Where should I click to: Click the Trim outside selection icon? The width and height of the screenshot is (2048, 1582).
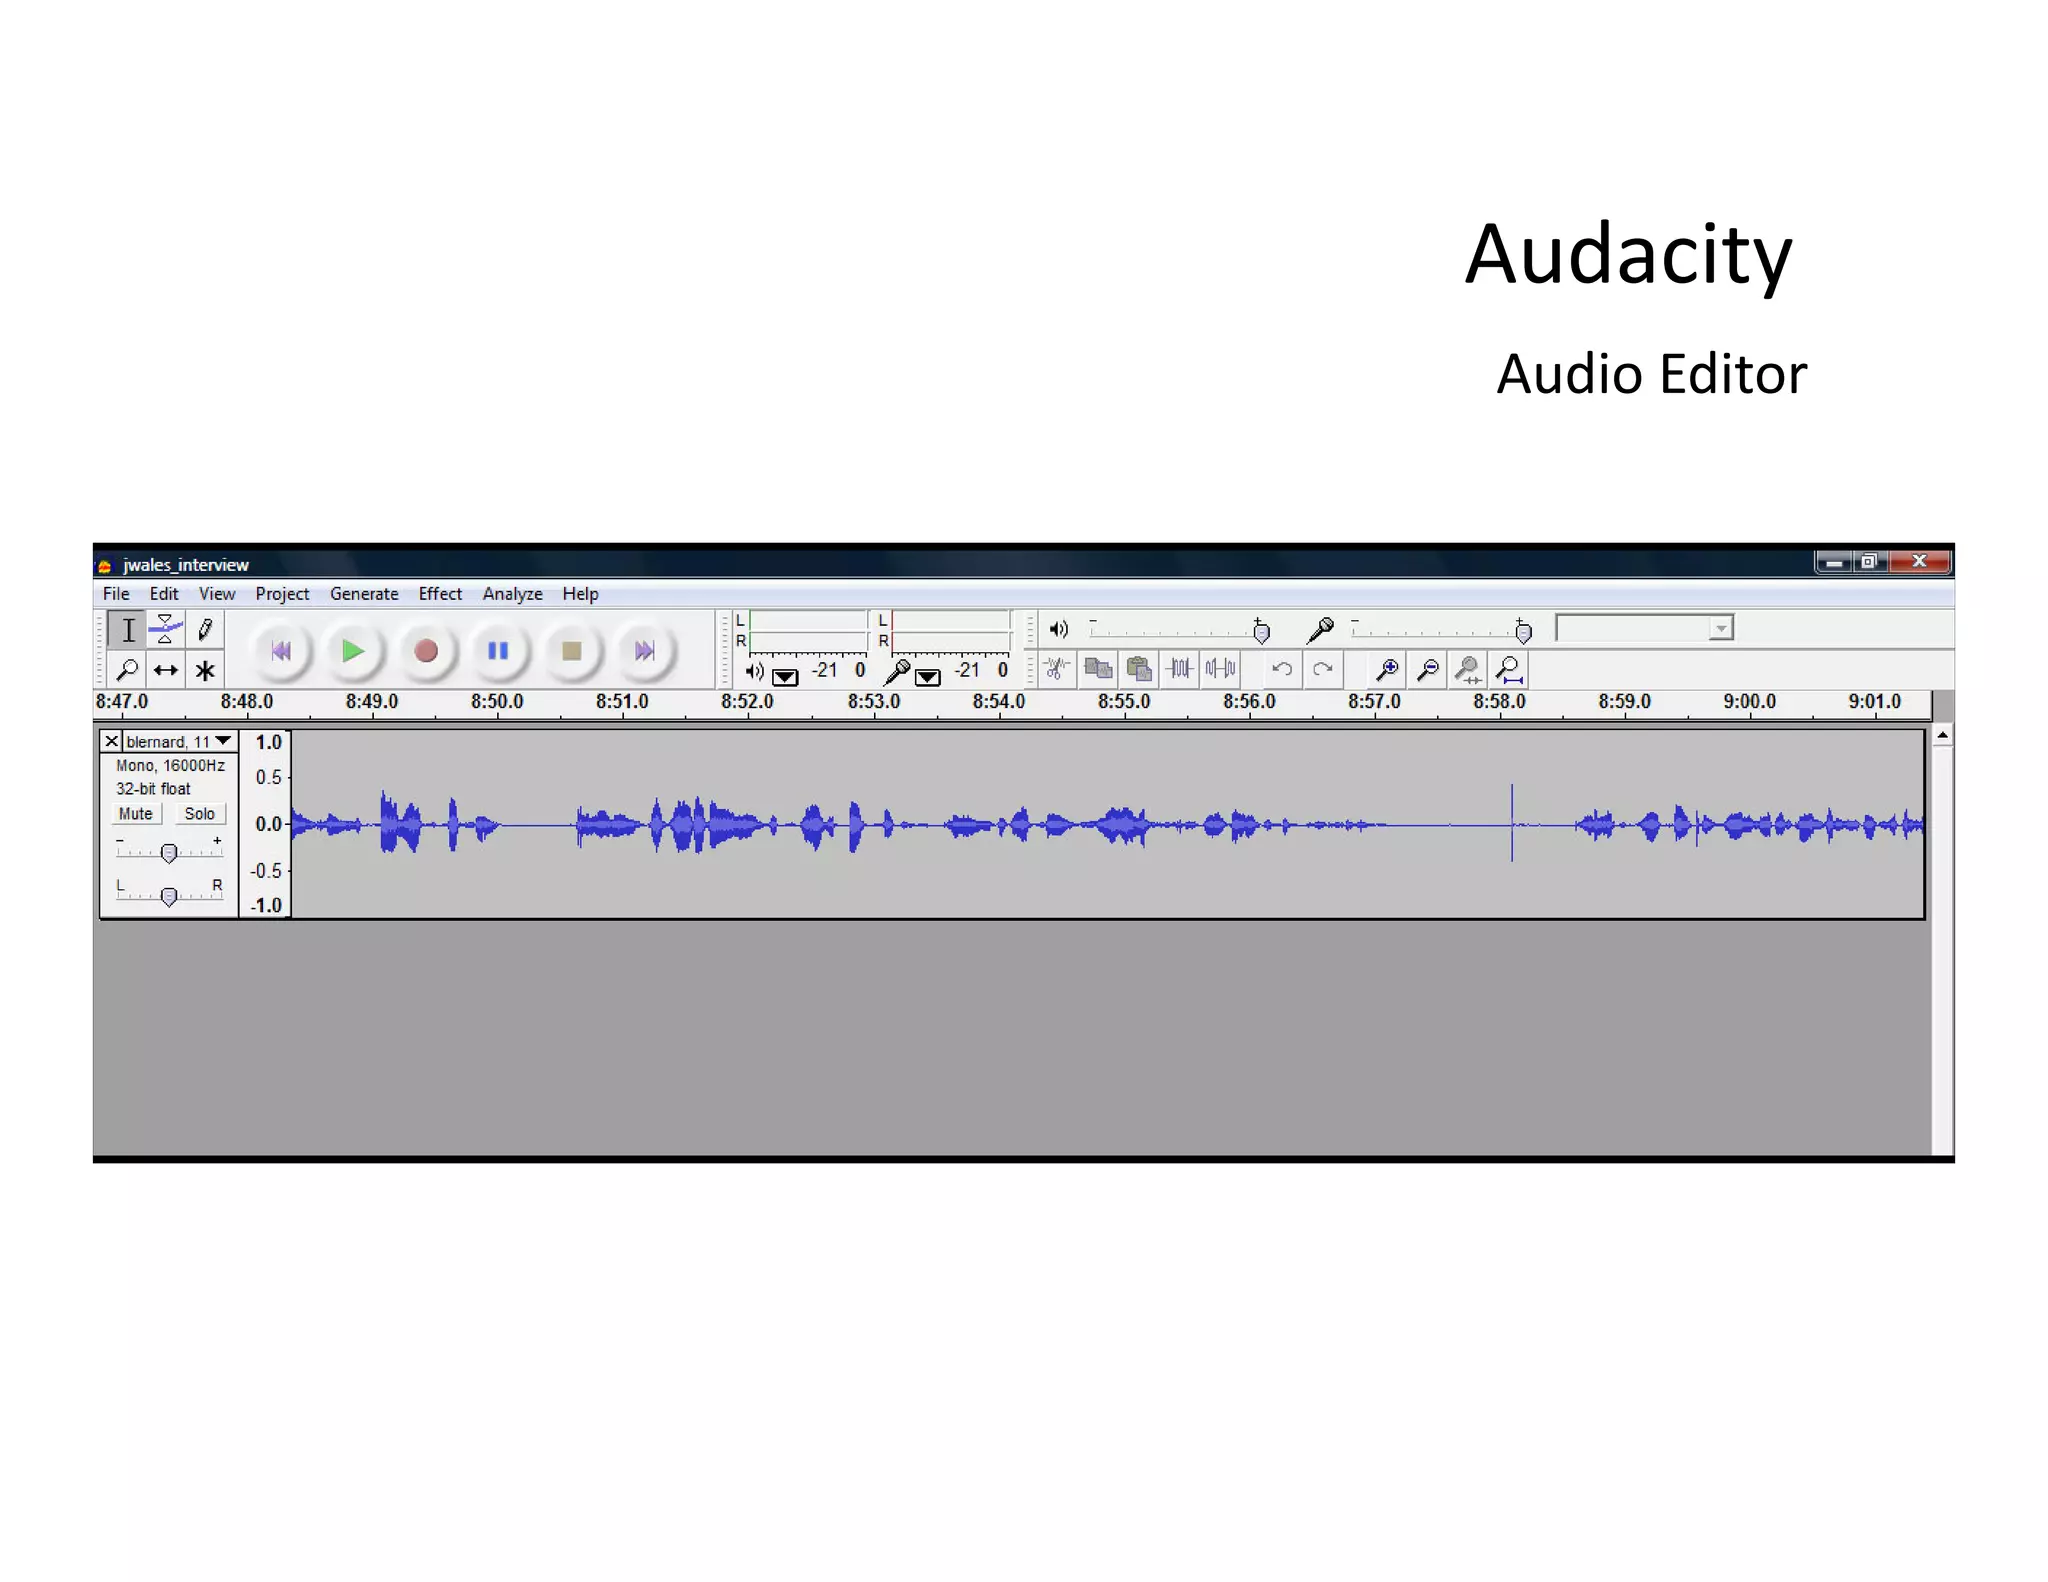click(x=1180, y=669)
